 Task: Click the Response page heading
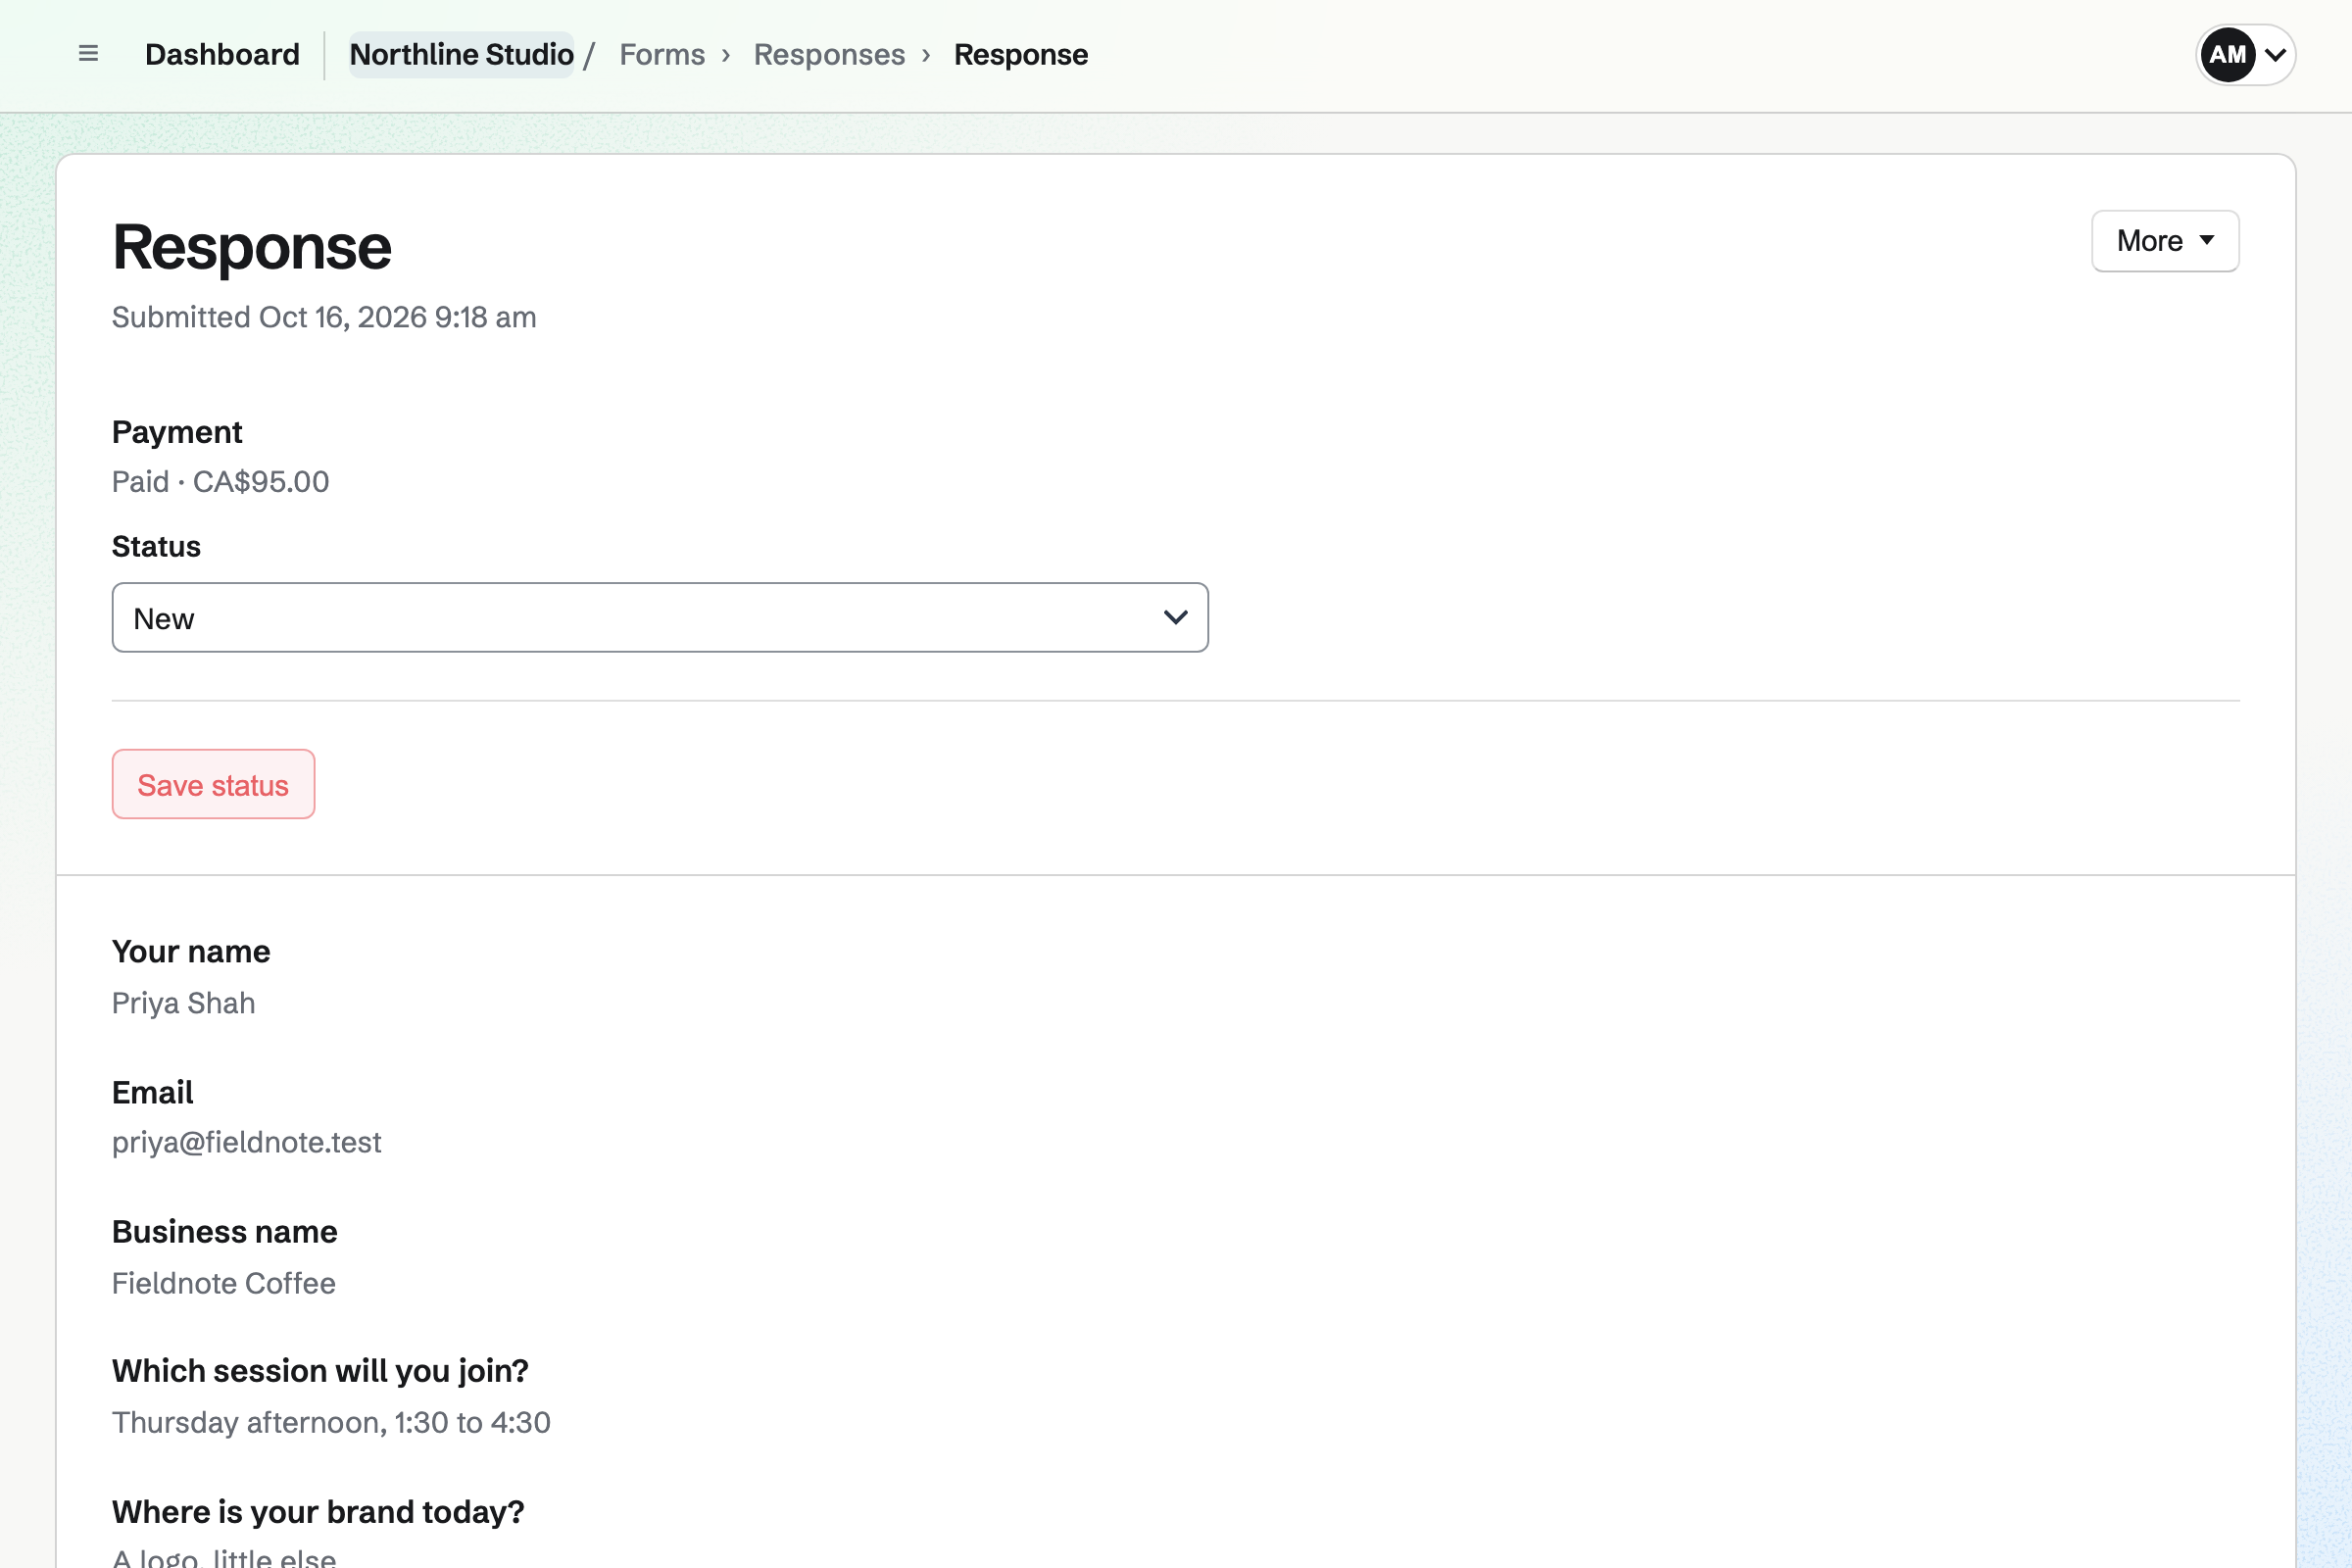(251, 247)
